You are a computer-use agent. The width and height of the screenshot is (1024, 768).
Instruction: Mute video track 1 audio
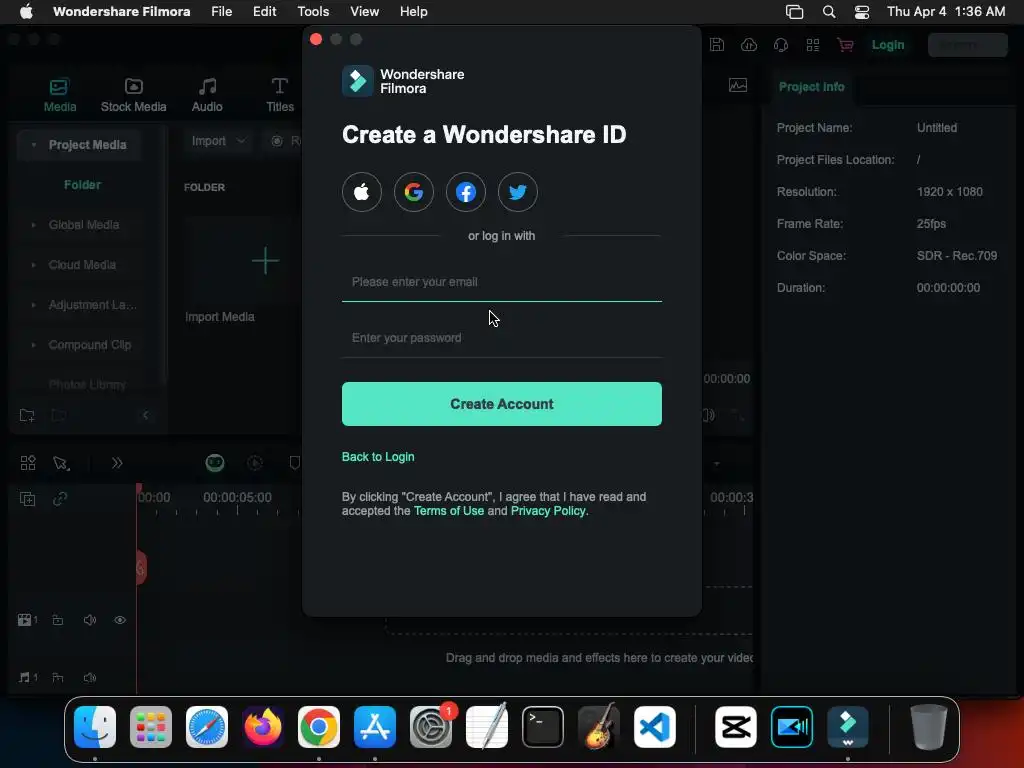click(x=90, y=620)
